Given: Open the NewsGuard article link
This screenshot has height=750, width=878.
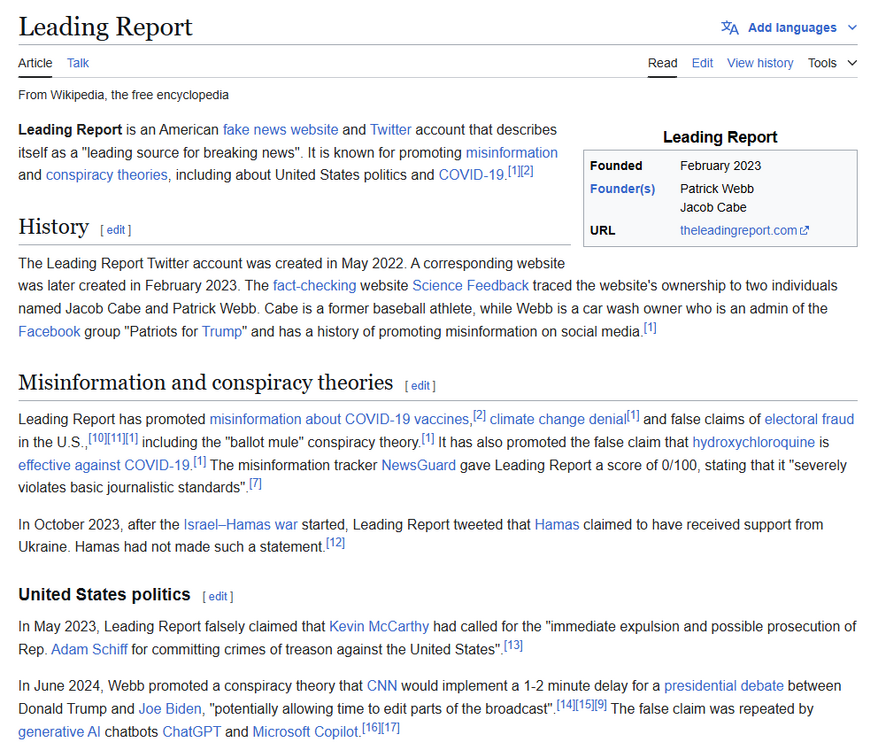Looking at the screenshot, I should click(x=418, y=465).
